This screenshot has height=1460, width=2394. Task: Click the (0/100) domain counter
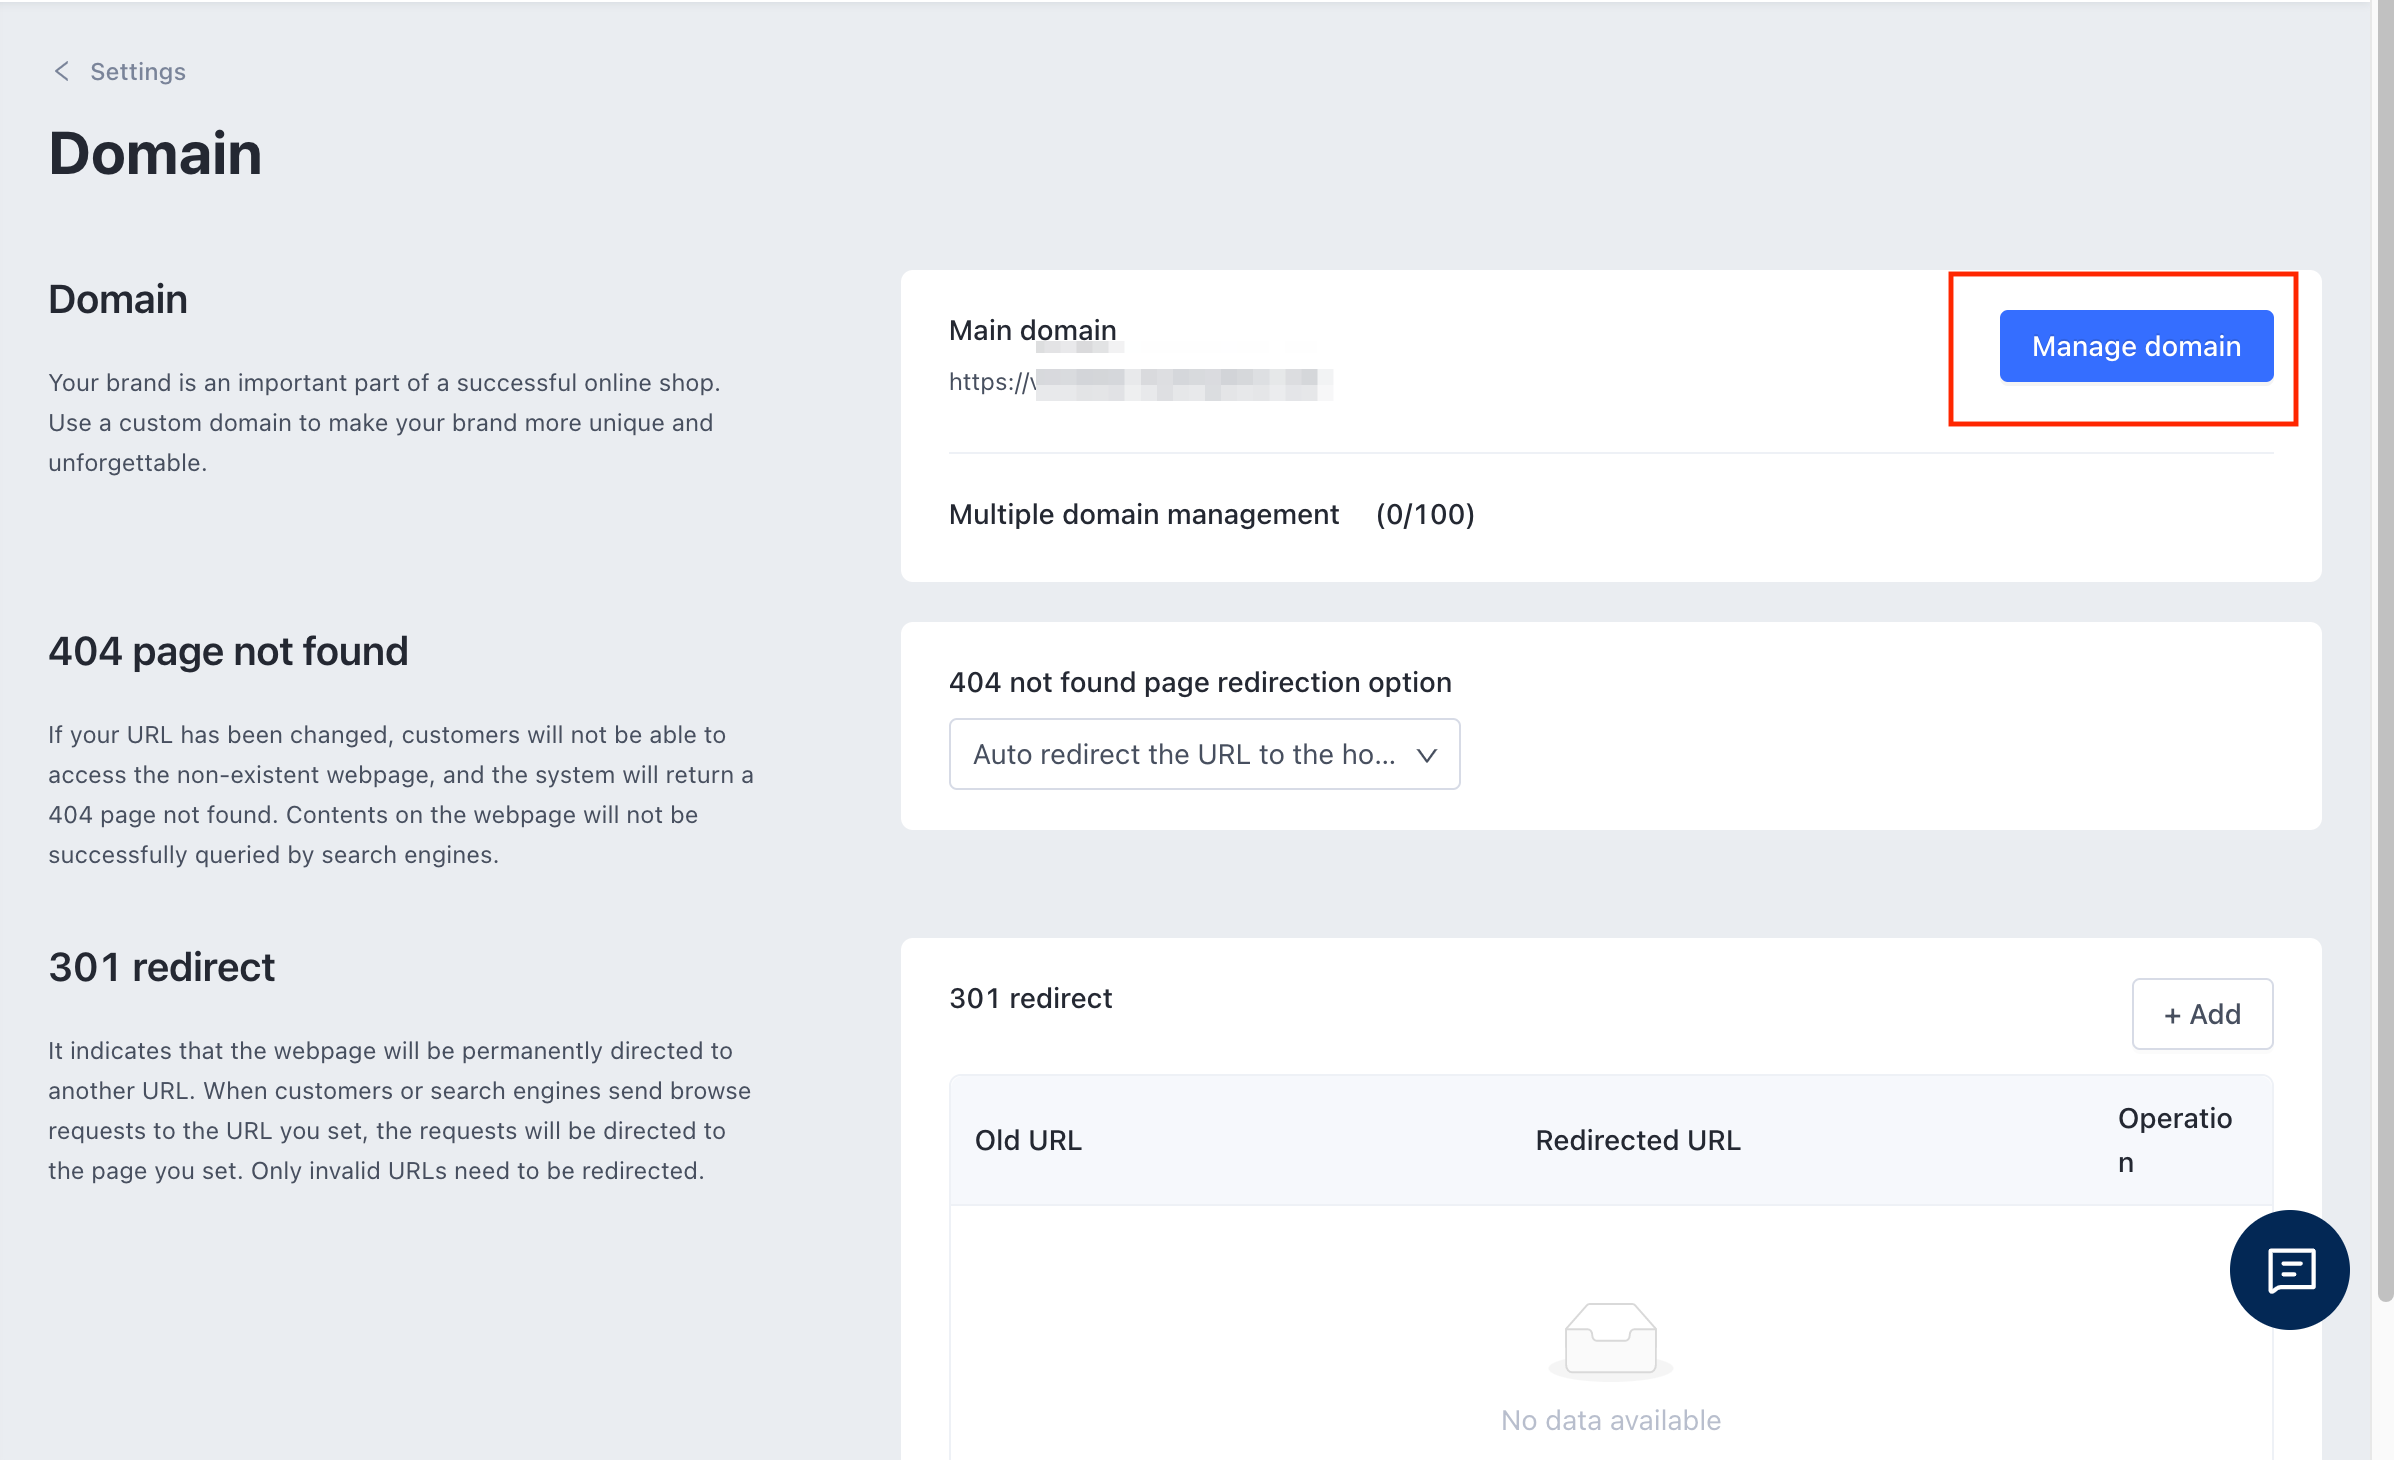pos(1425,514)
